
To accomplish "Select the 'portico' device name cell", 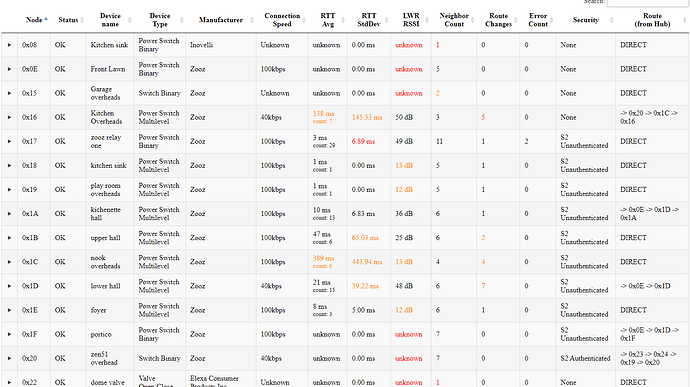I will (x=101, y=334).
